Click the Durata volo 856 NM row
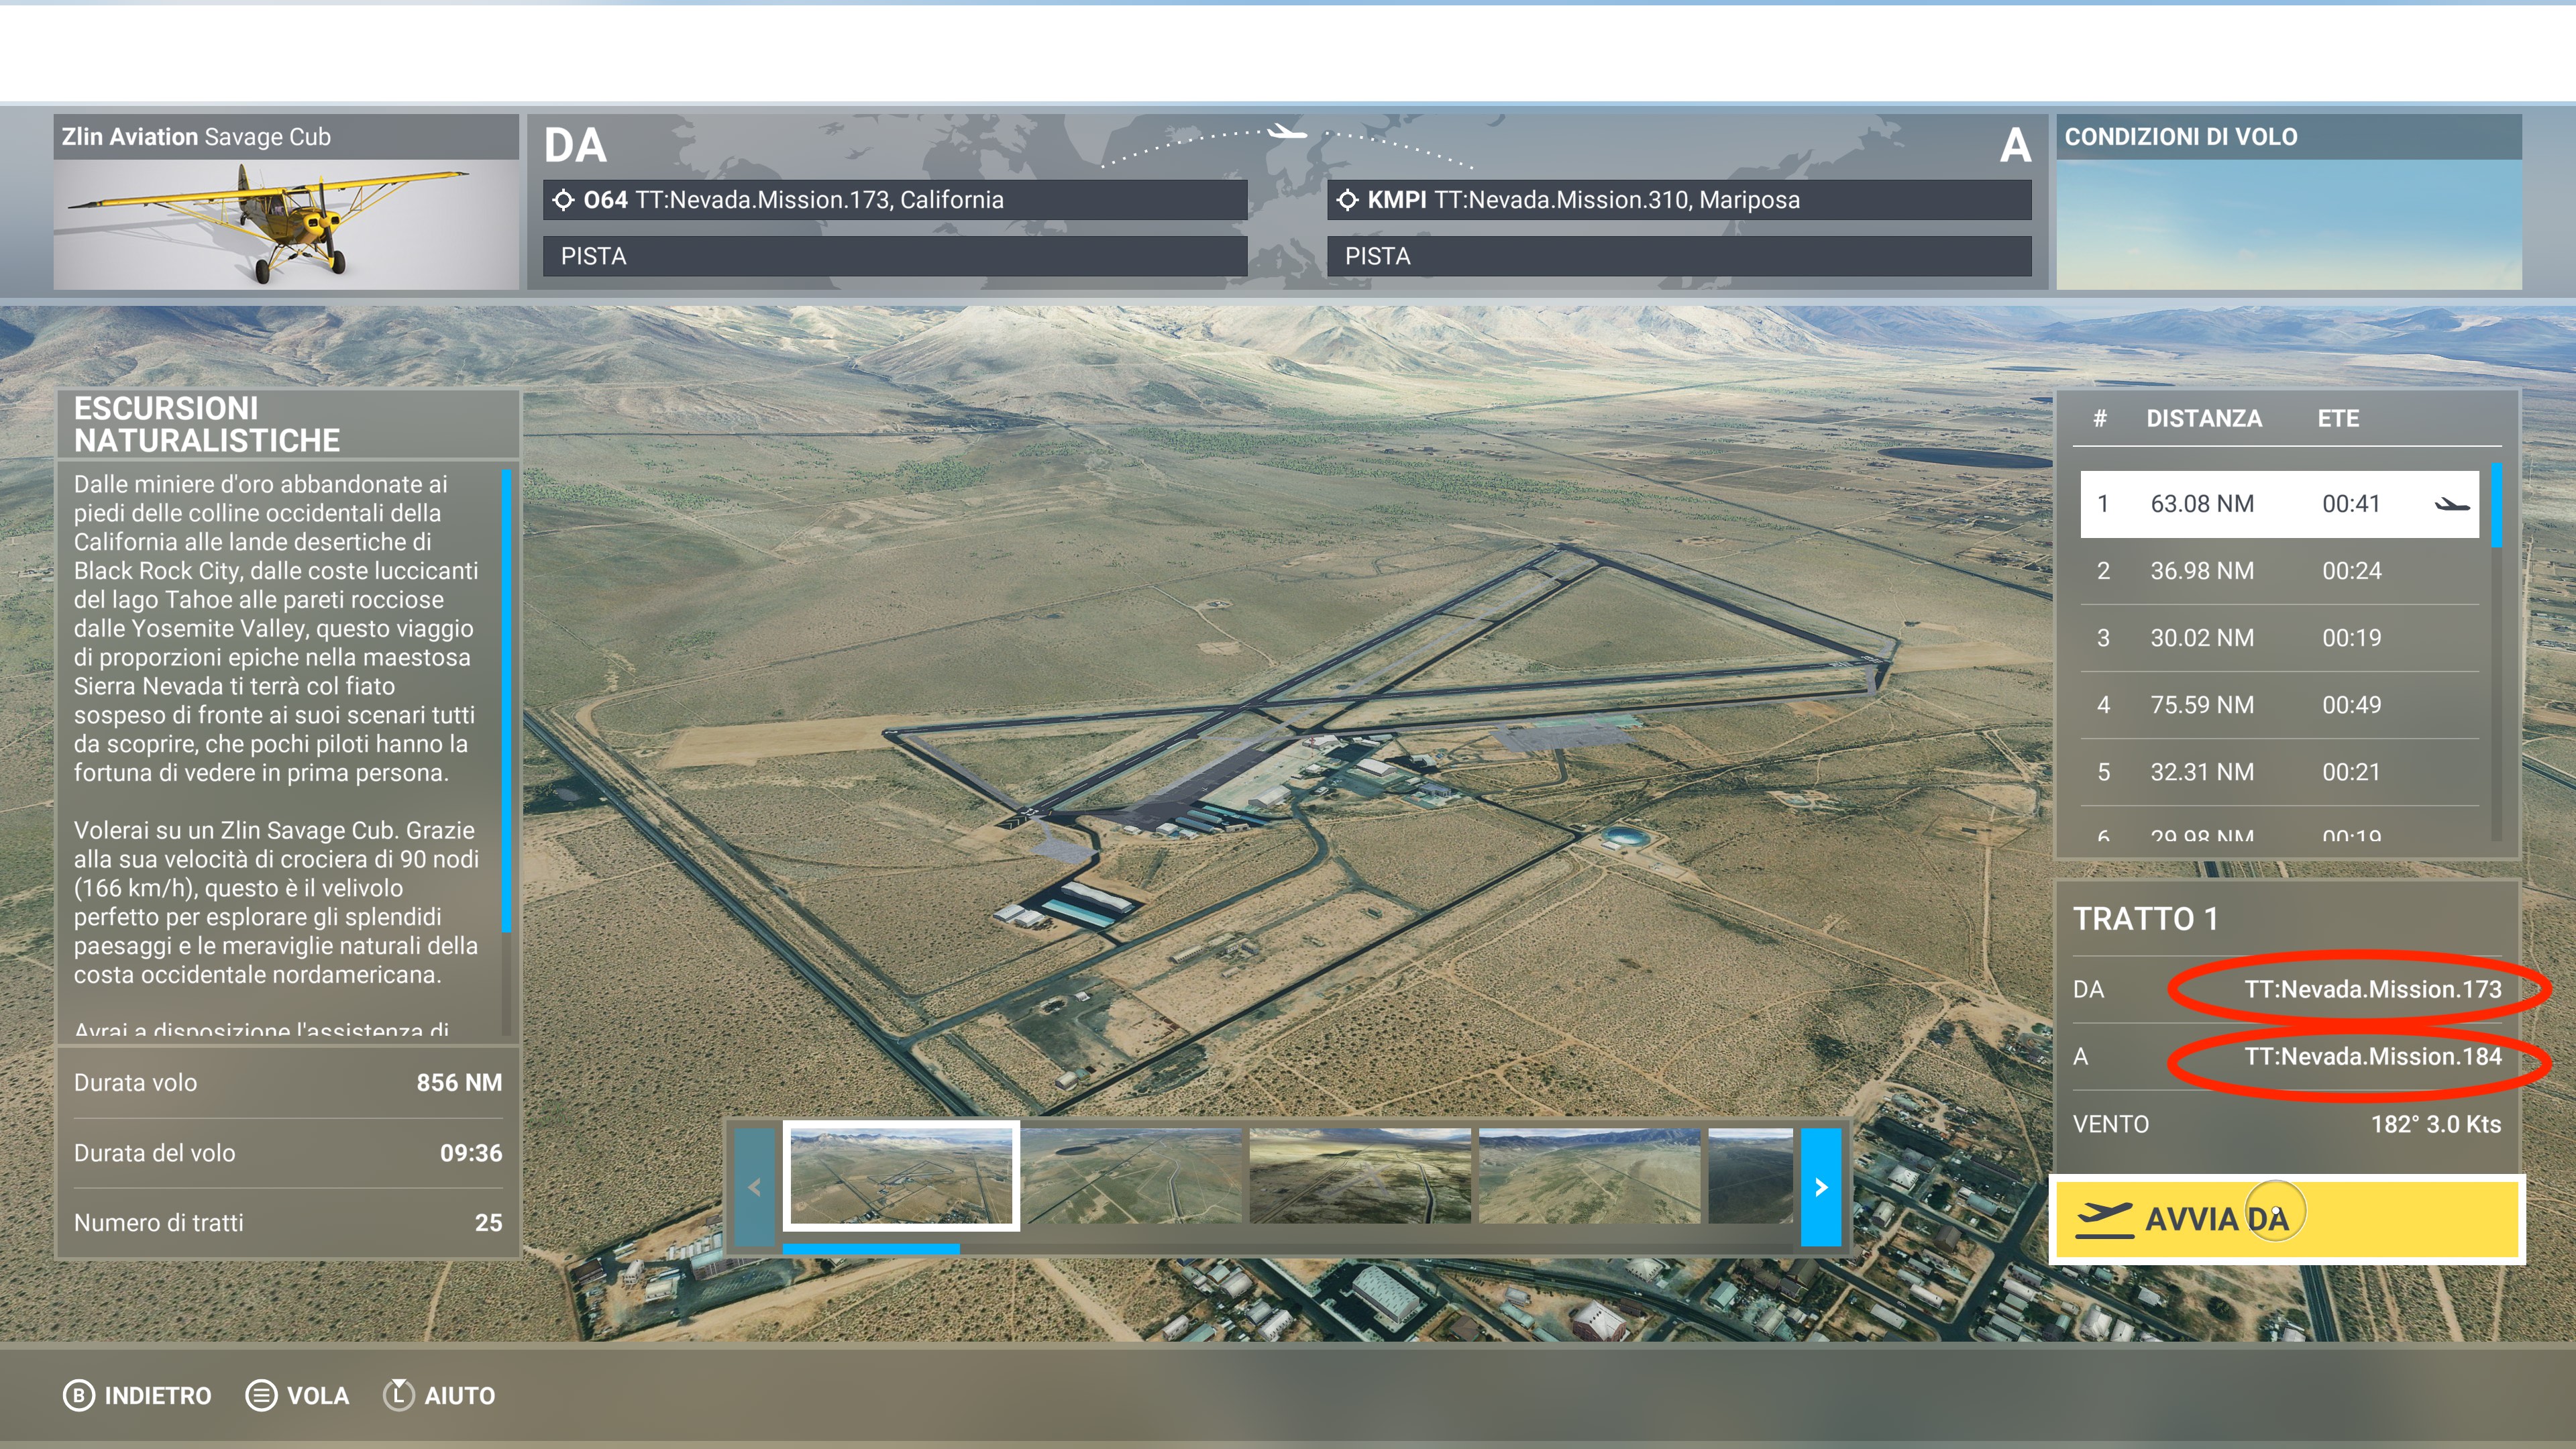This screenshot has height=1449, width=2576. (x=288, y=1082)
